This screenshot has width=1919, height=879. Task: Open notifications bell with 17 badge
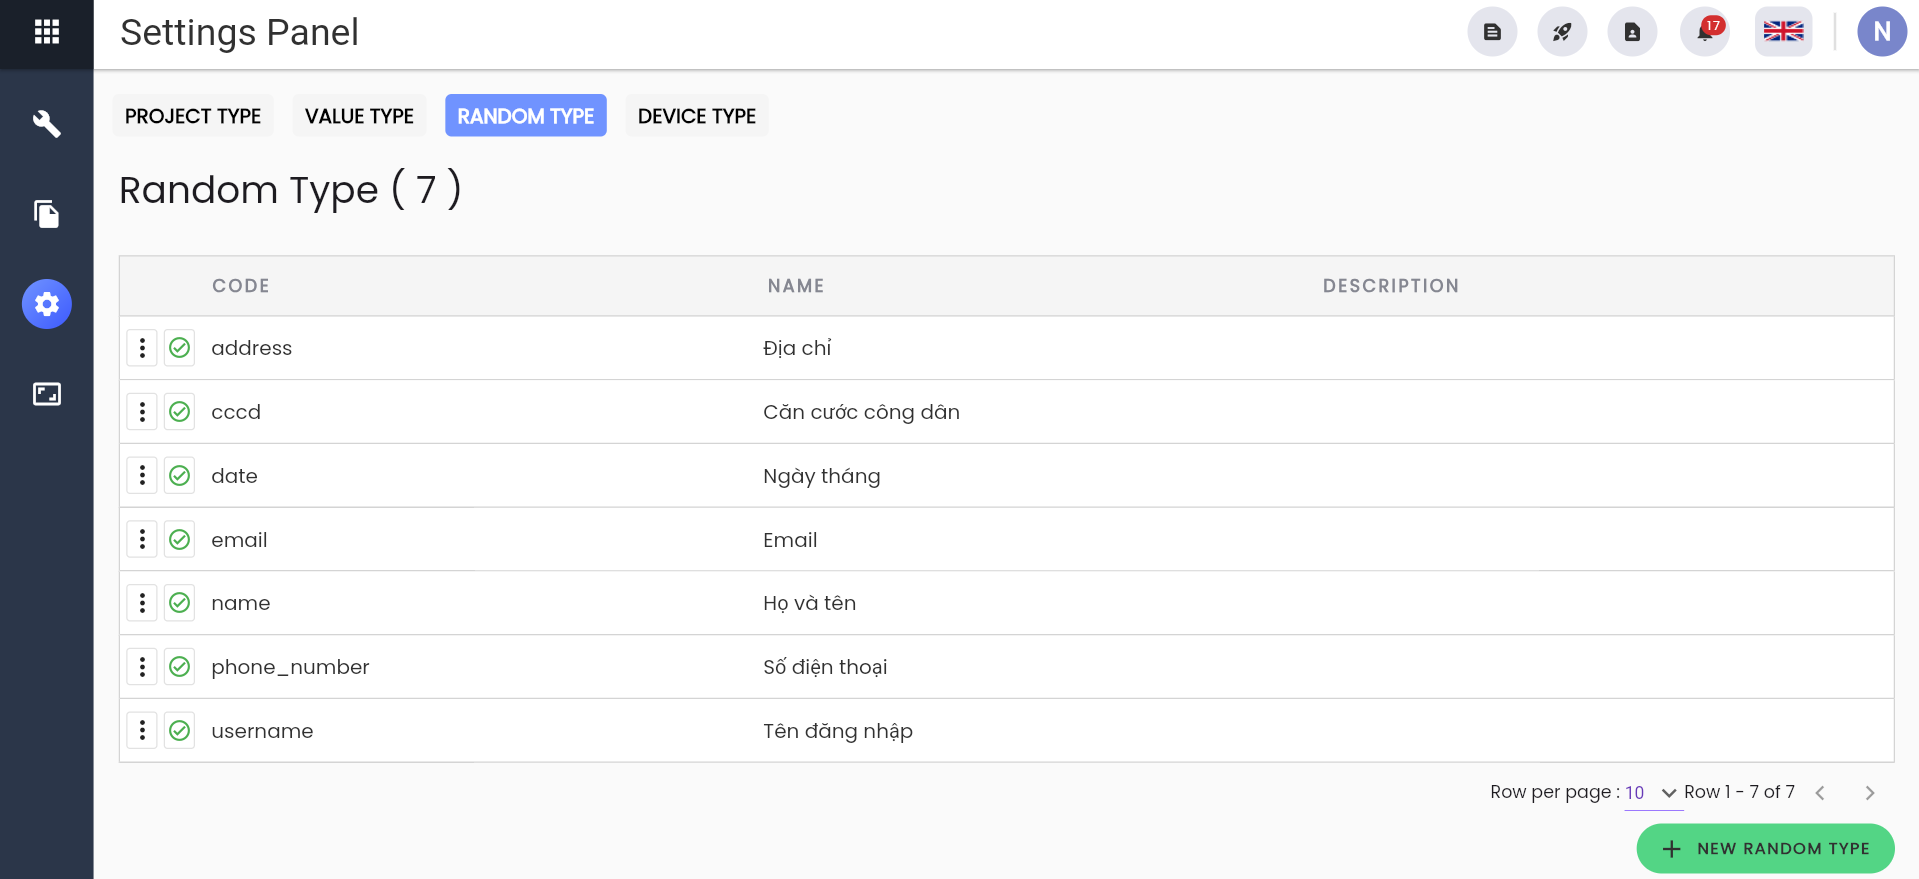[1705, 32]
